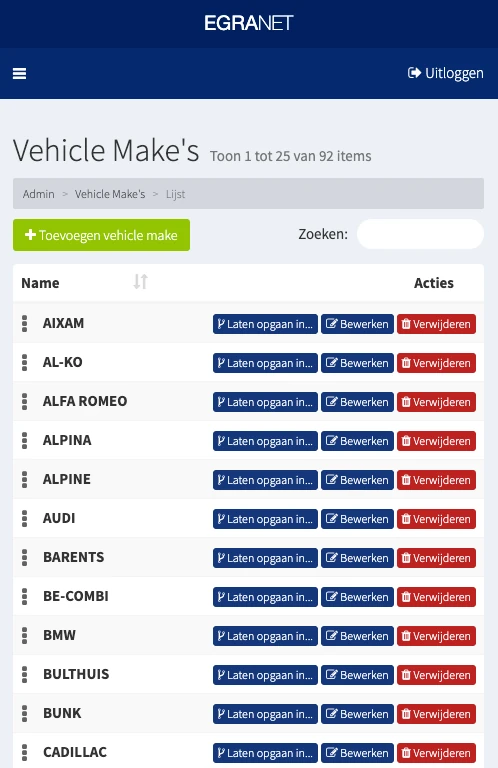
Task: Open the hamburger navigation menu
Action: pyautogui.click(x=20, y=73)
